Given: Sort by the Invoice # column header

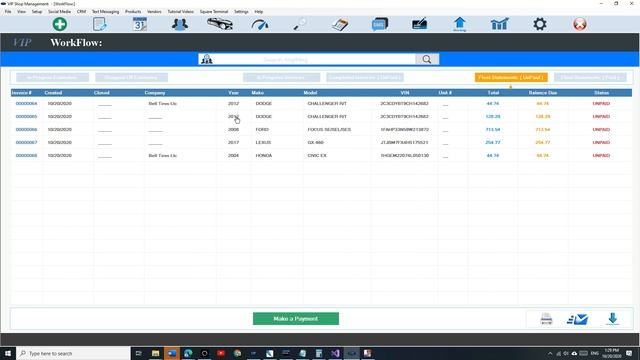Looking at the screenshot, I should coord(22,93).
